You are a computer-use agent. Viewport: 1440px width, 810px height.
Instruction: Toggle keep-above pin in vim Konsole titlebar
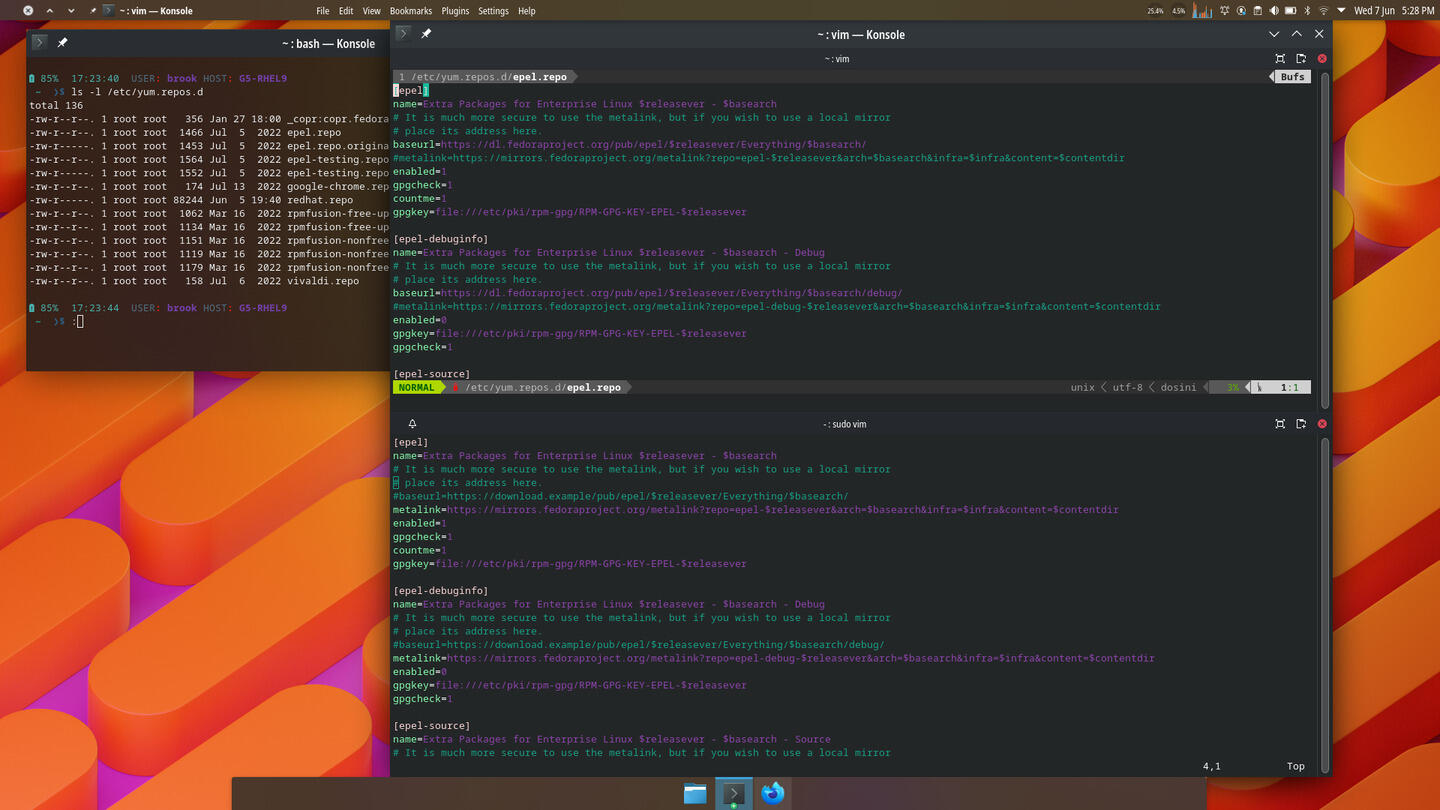426,34
